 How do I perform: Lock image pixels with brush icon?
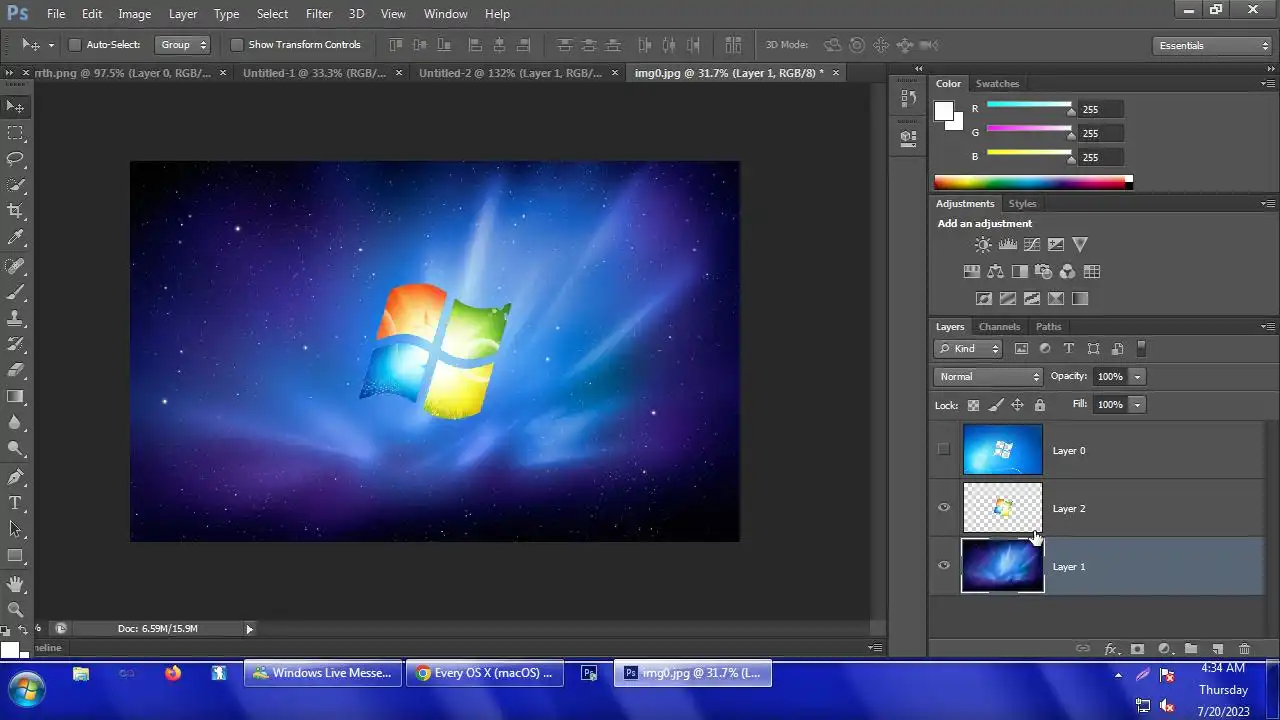[x=996, y=405]
